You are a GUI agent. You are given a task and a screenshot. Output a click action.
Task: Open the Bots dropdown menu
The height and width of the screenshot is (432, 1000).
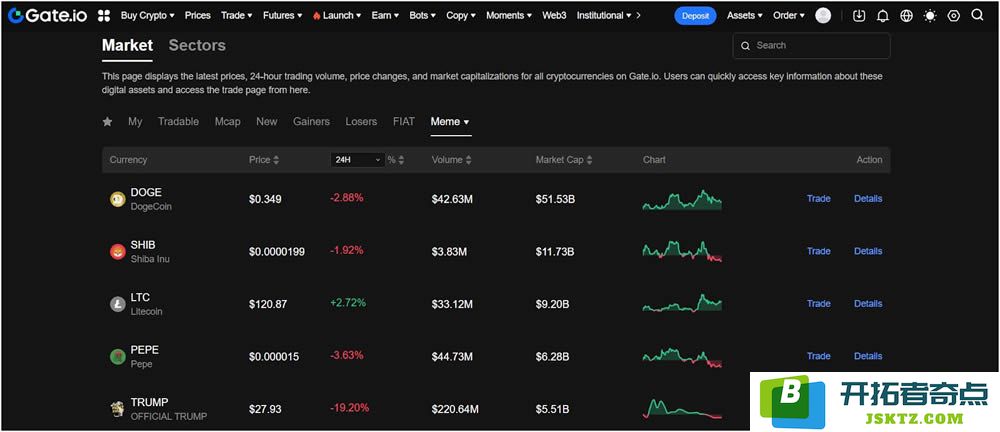423,15
